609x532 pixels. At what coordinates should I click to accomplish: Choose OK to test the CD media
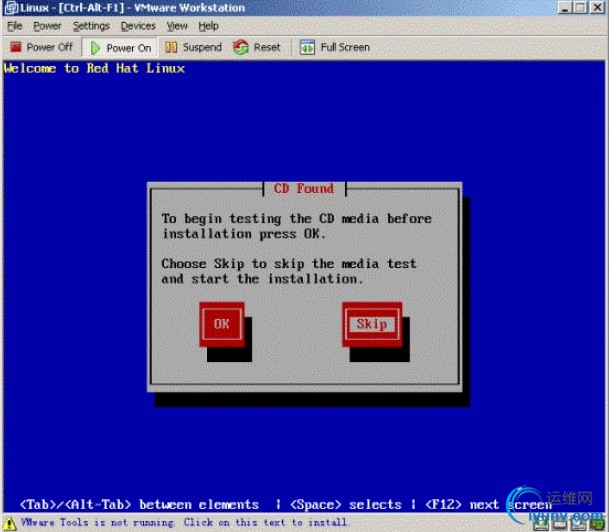[x=222, y=324]
